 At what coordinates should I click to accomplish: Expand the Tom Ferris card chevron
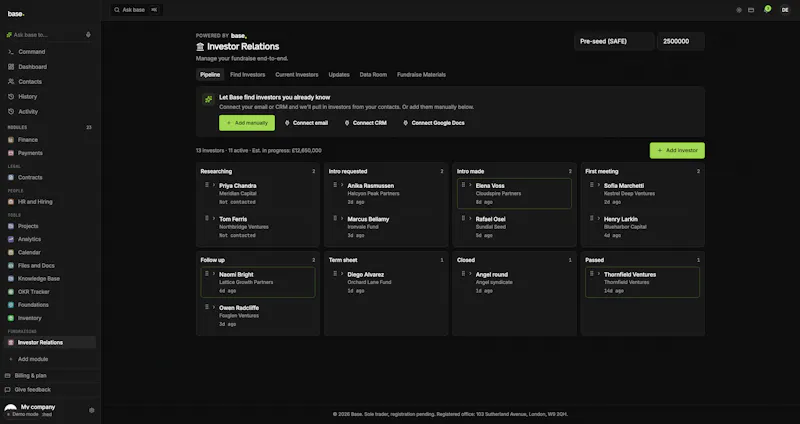click(214, 218)
